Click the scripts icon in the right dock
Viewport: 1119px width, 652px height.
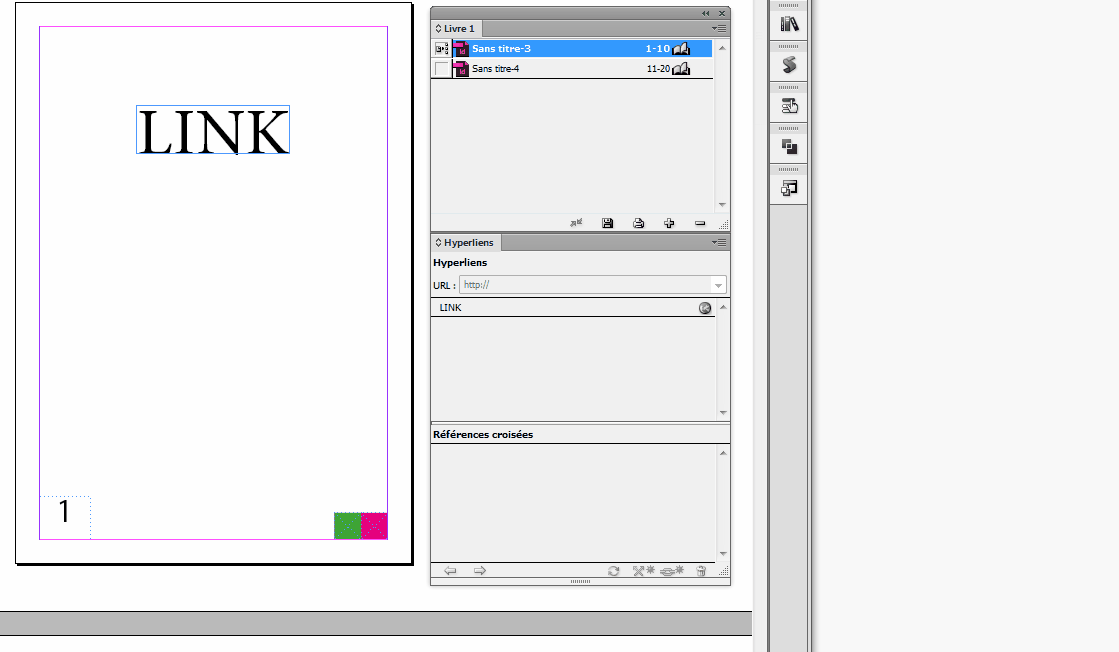click(788, 63)
